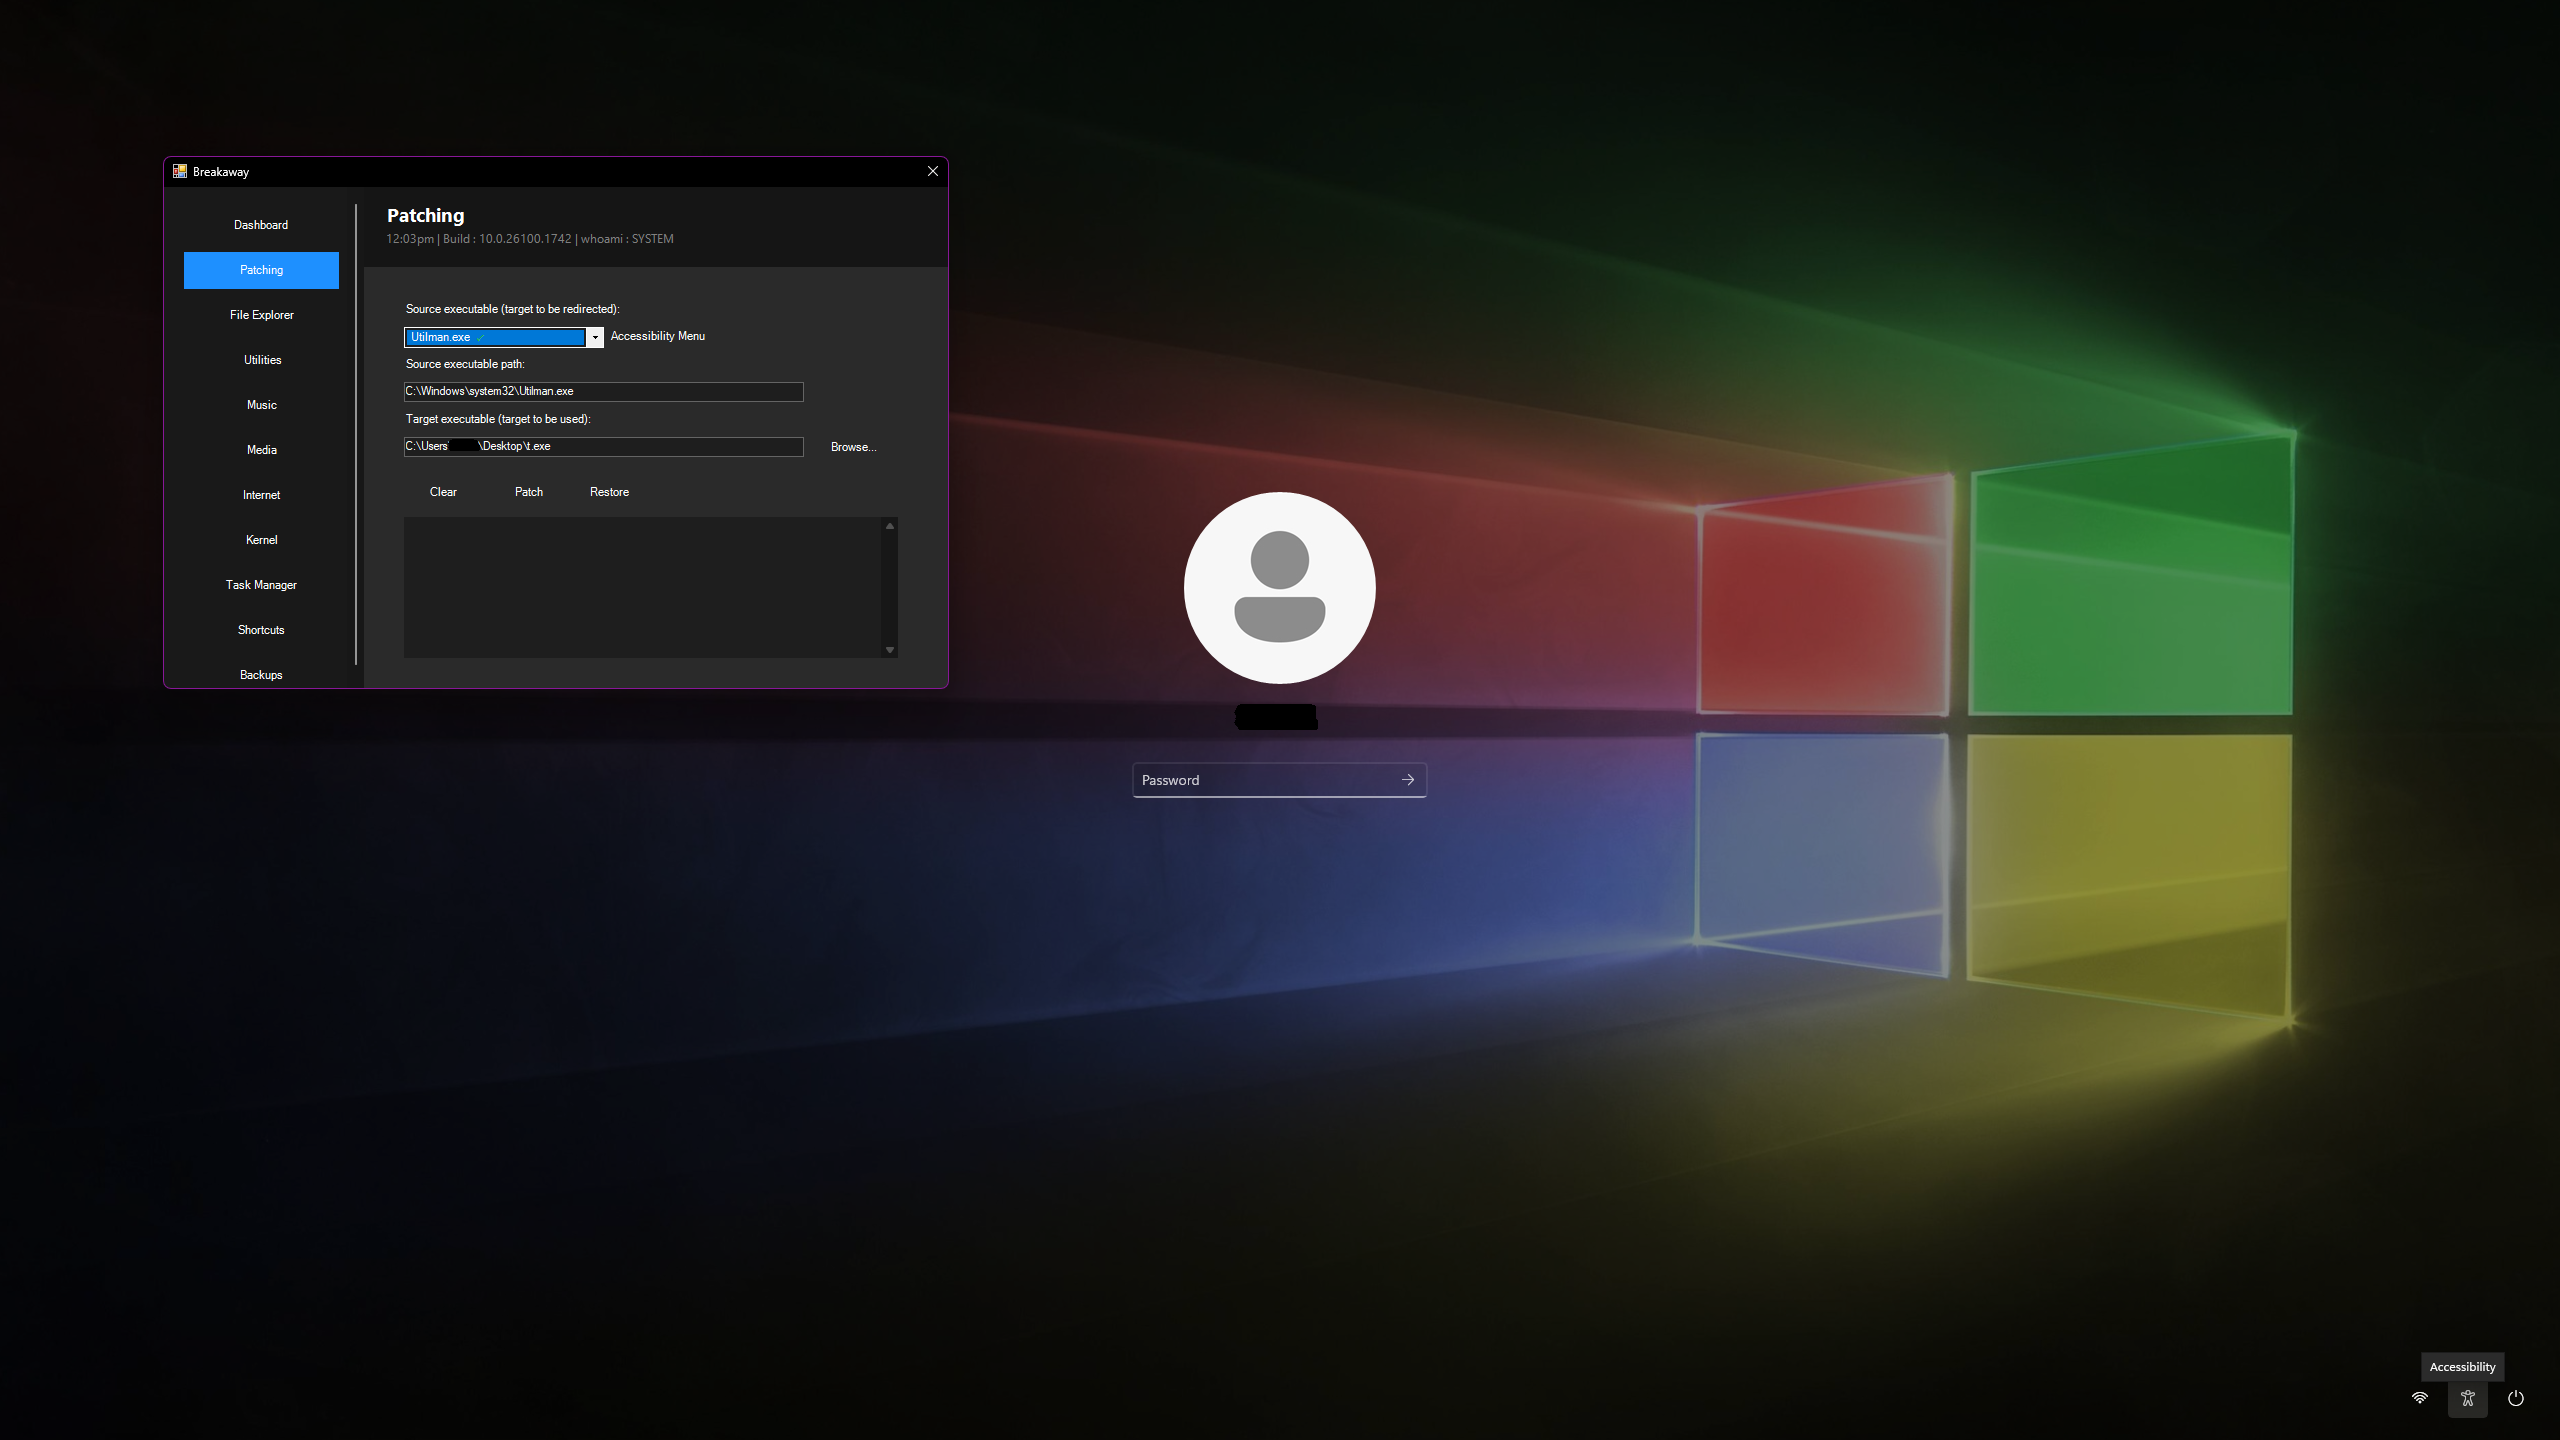Open the Dashboard section

click(261, 225)
